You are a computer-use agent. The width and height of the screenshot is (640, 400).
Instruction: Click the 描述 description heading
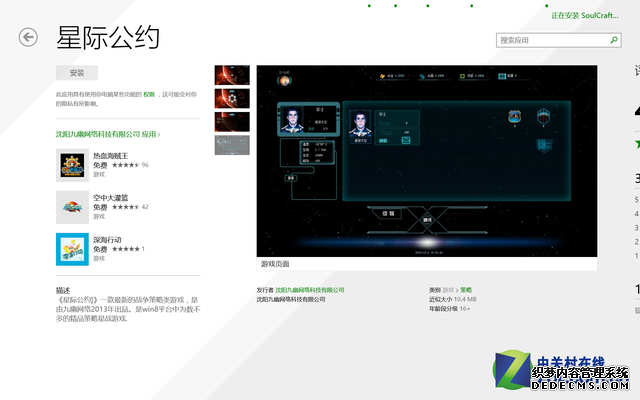click(63, 290)
